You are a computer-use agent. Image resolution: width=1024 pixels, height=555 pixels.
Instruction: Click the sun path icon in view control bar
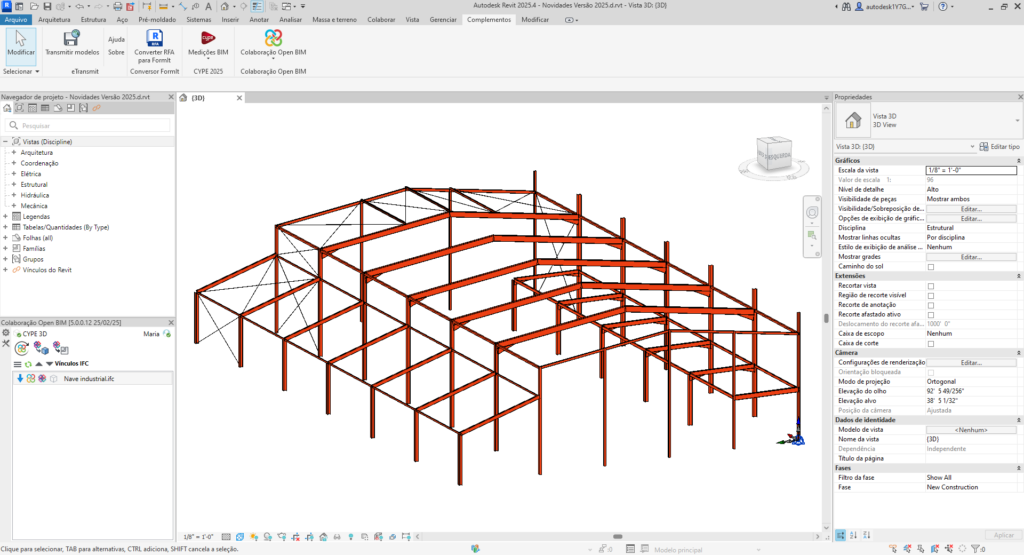click(254, 537)
